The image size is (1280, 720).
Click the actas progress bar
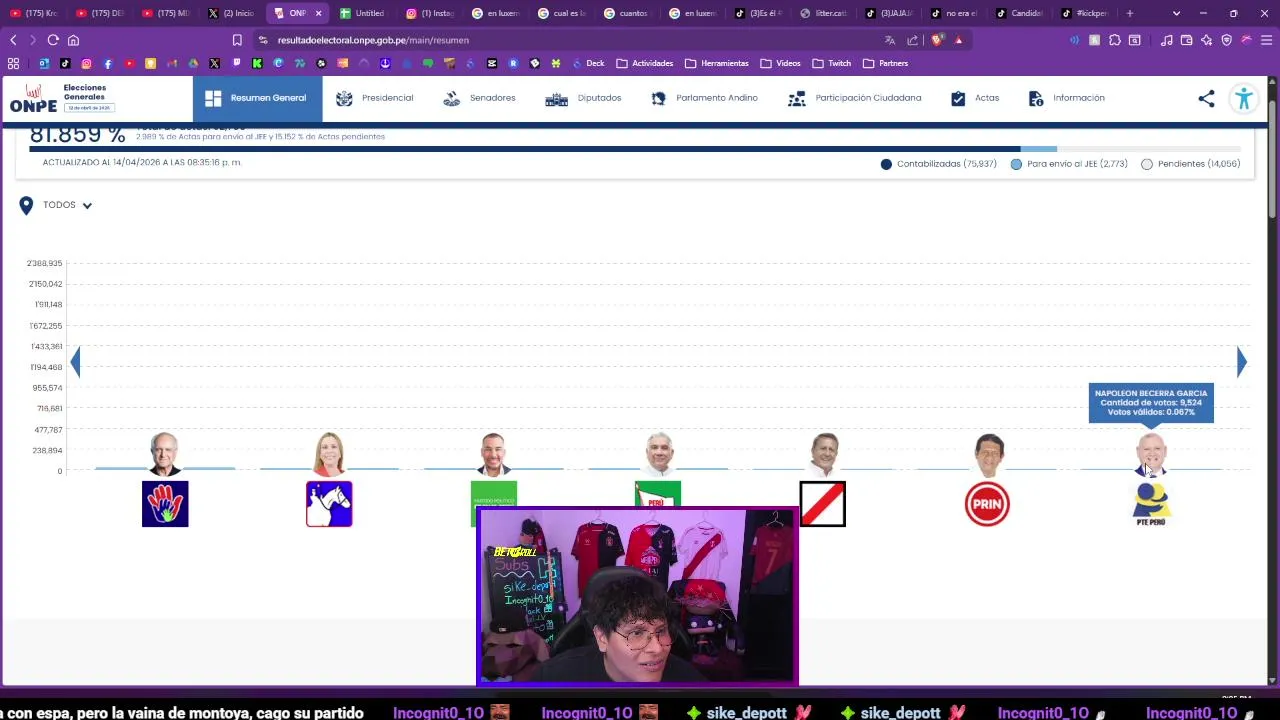pos(634,149)
